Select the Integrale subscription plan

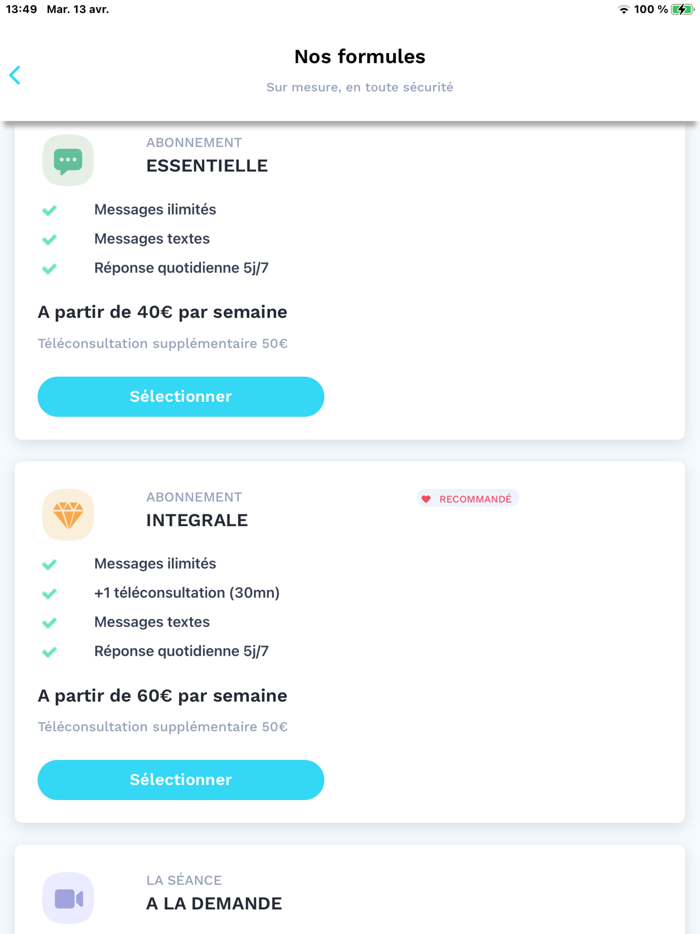point(181,780)
